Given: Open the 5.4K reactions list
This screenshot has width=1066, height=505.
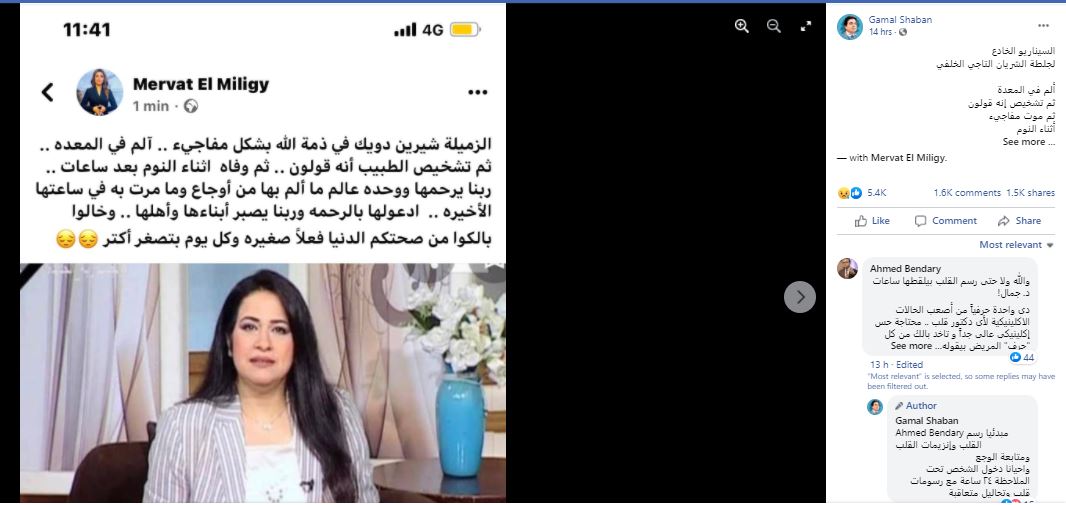Looking at the screenshot, I should click(862, 193).
